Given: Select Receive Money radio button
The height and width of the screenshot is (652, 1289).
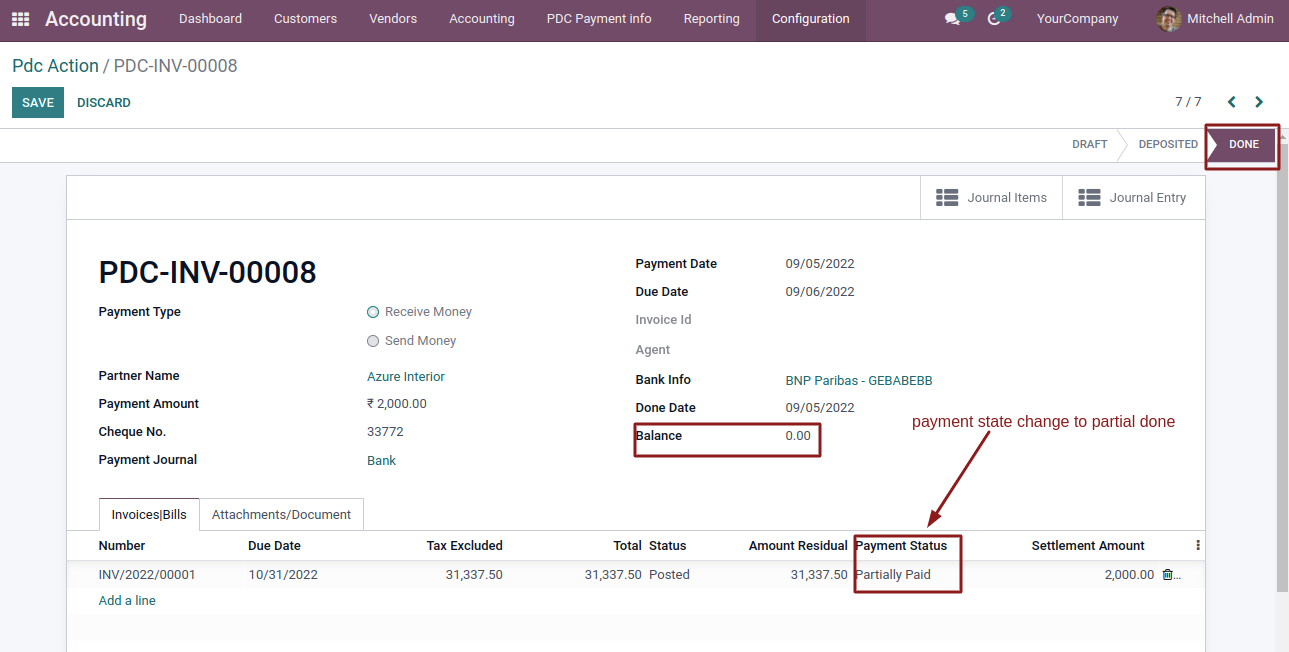Looking at the screenshot, I should (x=373, y=312).
